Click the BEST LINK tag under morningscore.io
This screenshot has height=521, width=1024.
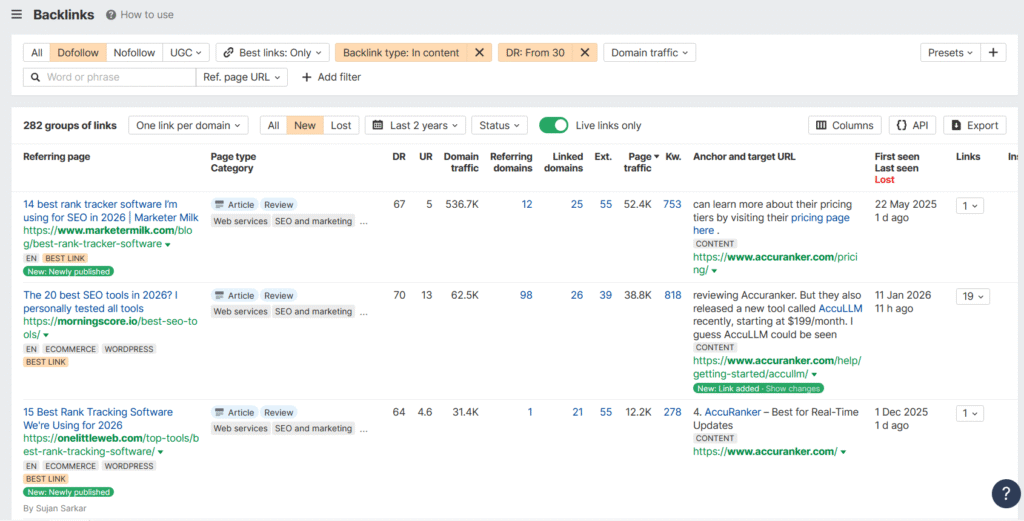point(46,362)
